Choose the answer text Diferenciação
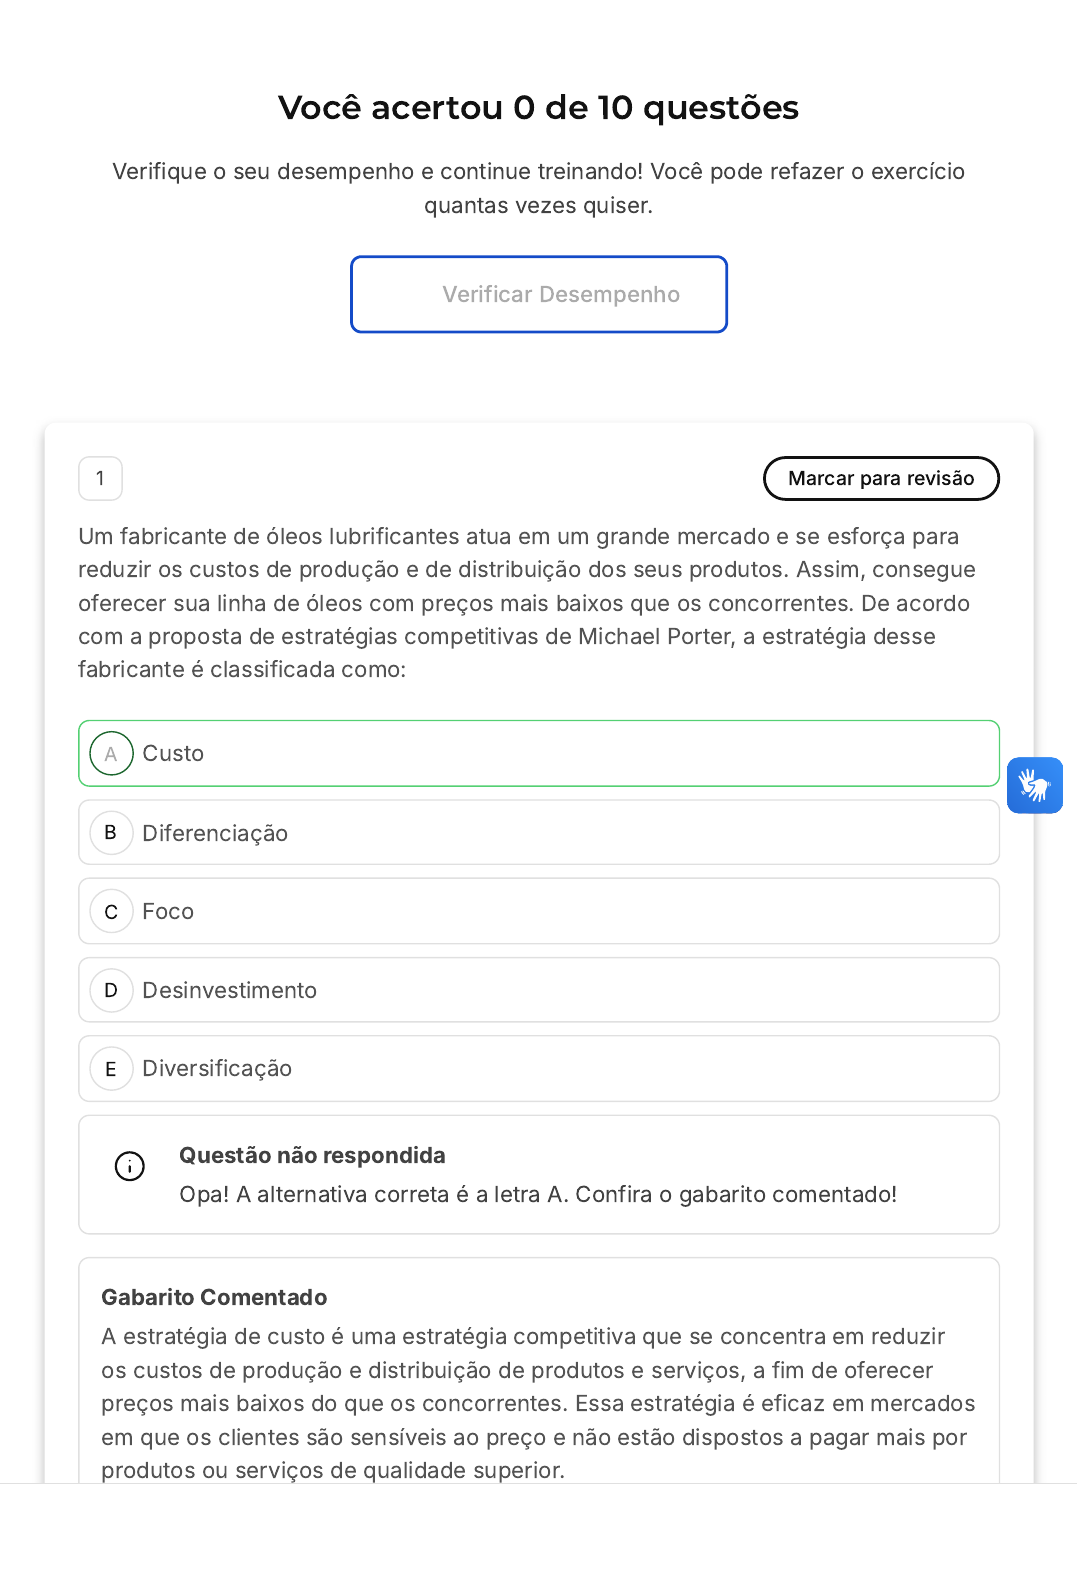Screen dimensions: 1078x1571 215,833
